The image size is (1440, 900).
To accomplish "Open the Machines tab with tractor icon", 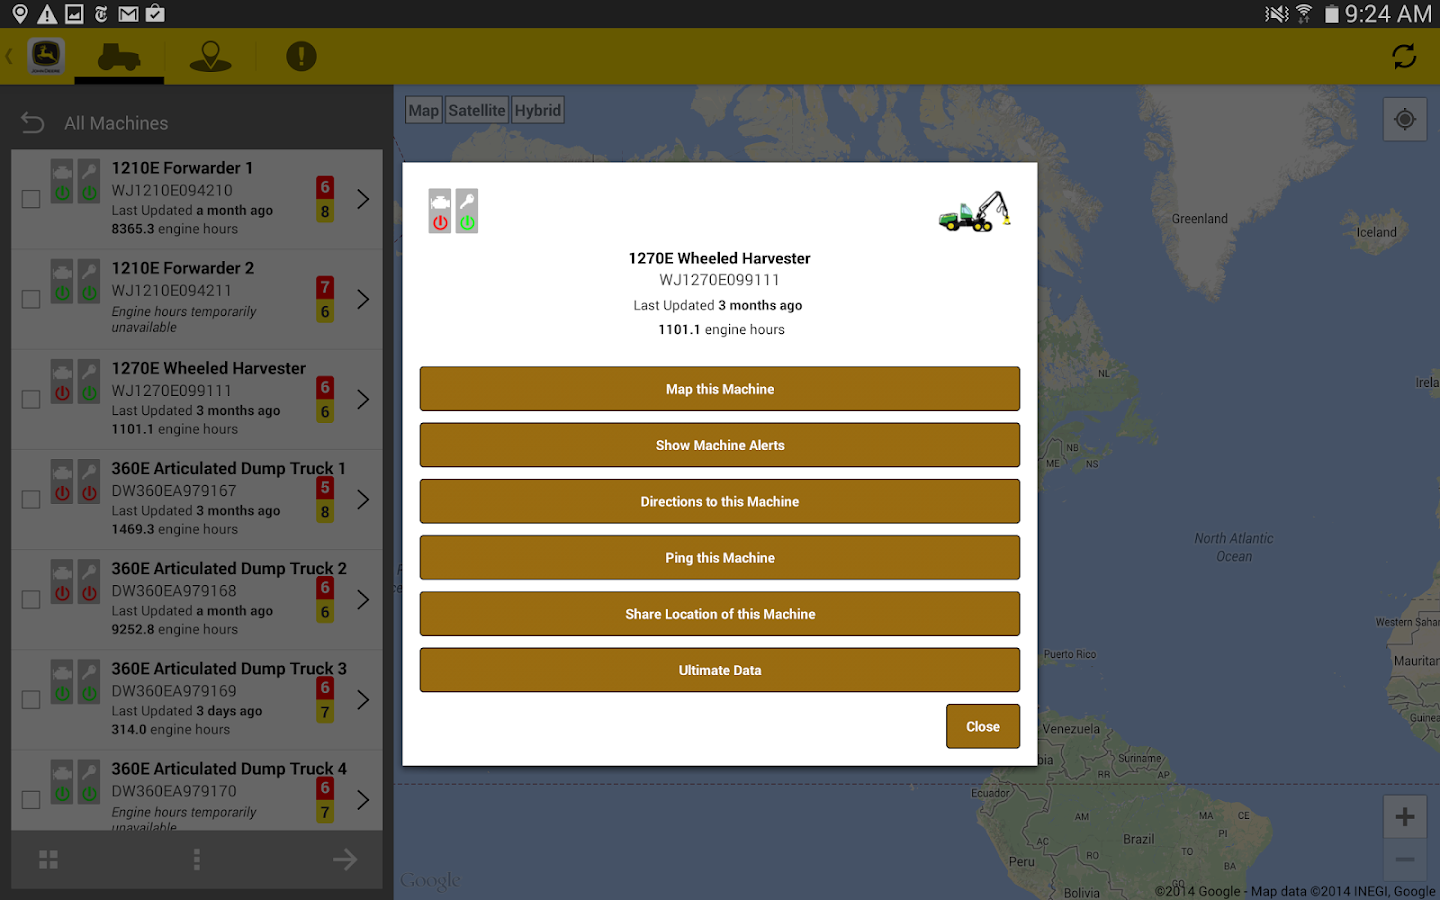I will [x=118, y=56].
